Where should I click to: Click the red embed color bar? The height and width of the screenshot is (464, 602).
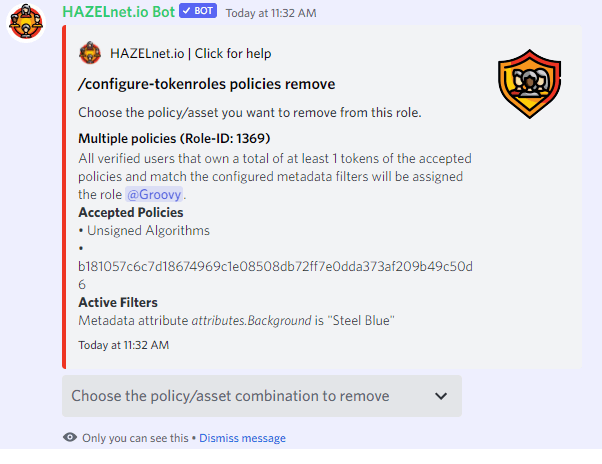pyautogui.click(x=64, y=197)
